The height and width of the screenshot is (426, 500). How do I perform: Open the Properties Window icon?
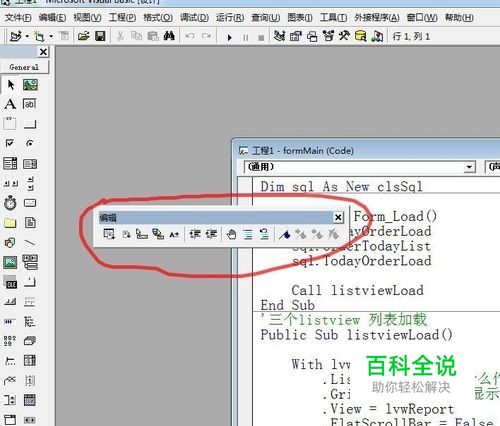pyautogui.click(x=296, y=36)
